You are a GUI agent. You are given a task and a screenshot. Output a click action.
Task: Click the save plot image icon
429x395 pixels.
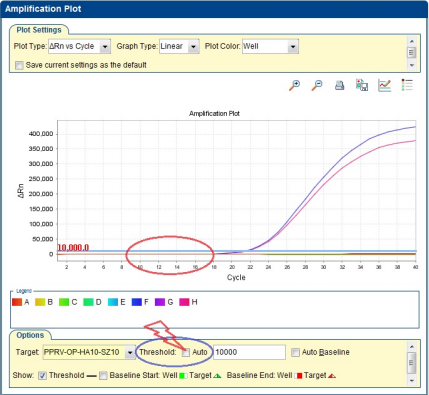pos(362,85)
